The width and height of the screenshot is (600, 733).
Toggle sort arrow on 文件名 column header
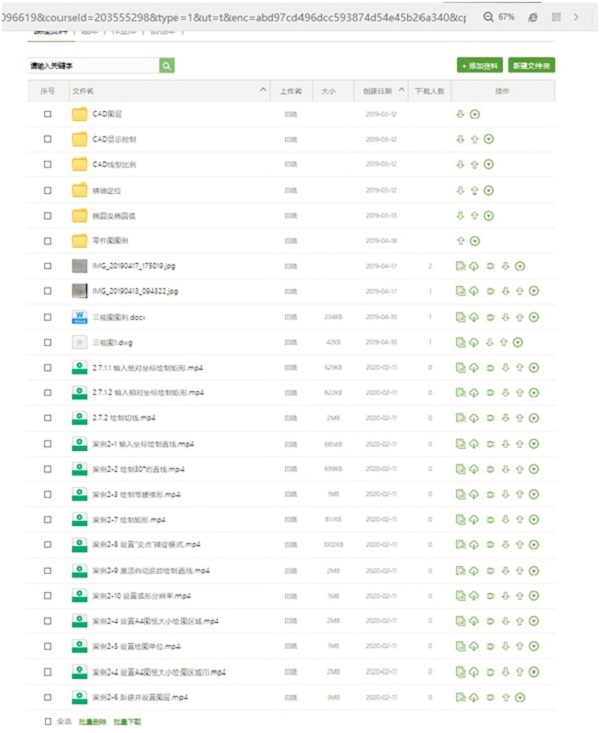coord(263,91)
